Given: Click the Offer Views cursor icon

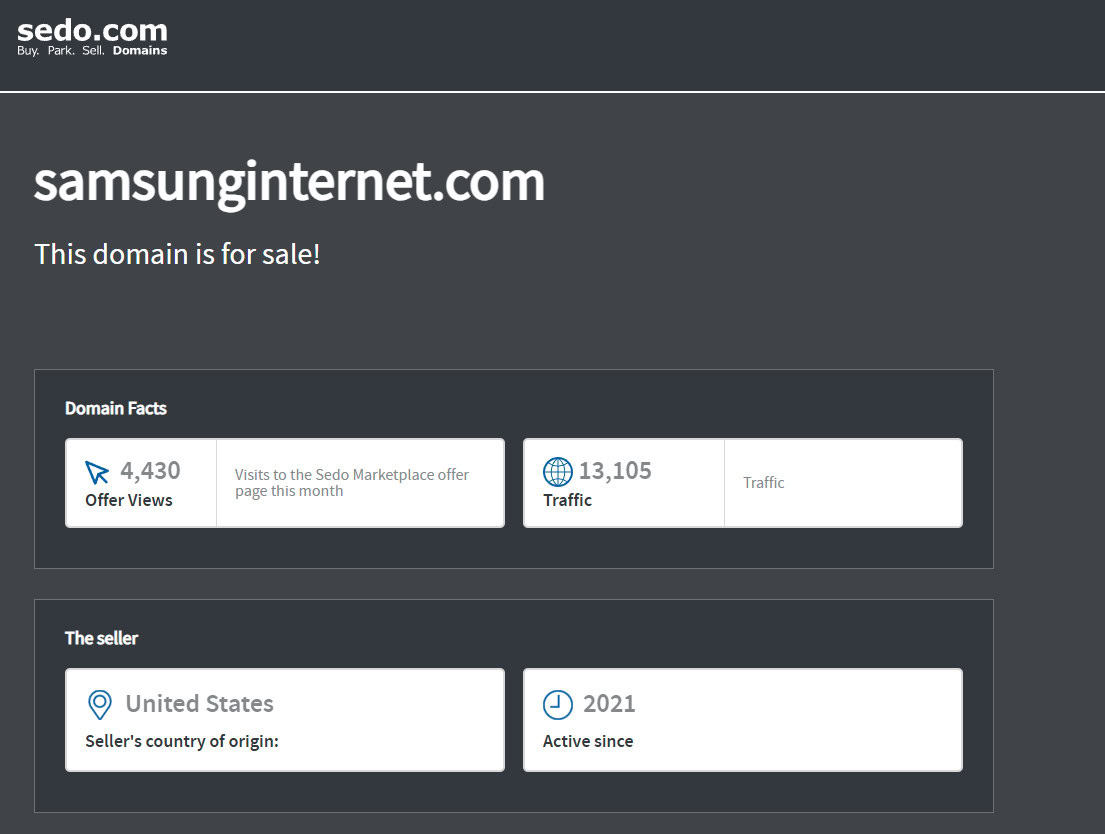Looking at the screenshot, I should coord(97,472).
